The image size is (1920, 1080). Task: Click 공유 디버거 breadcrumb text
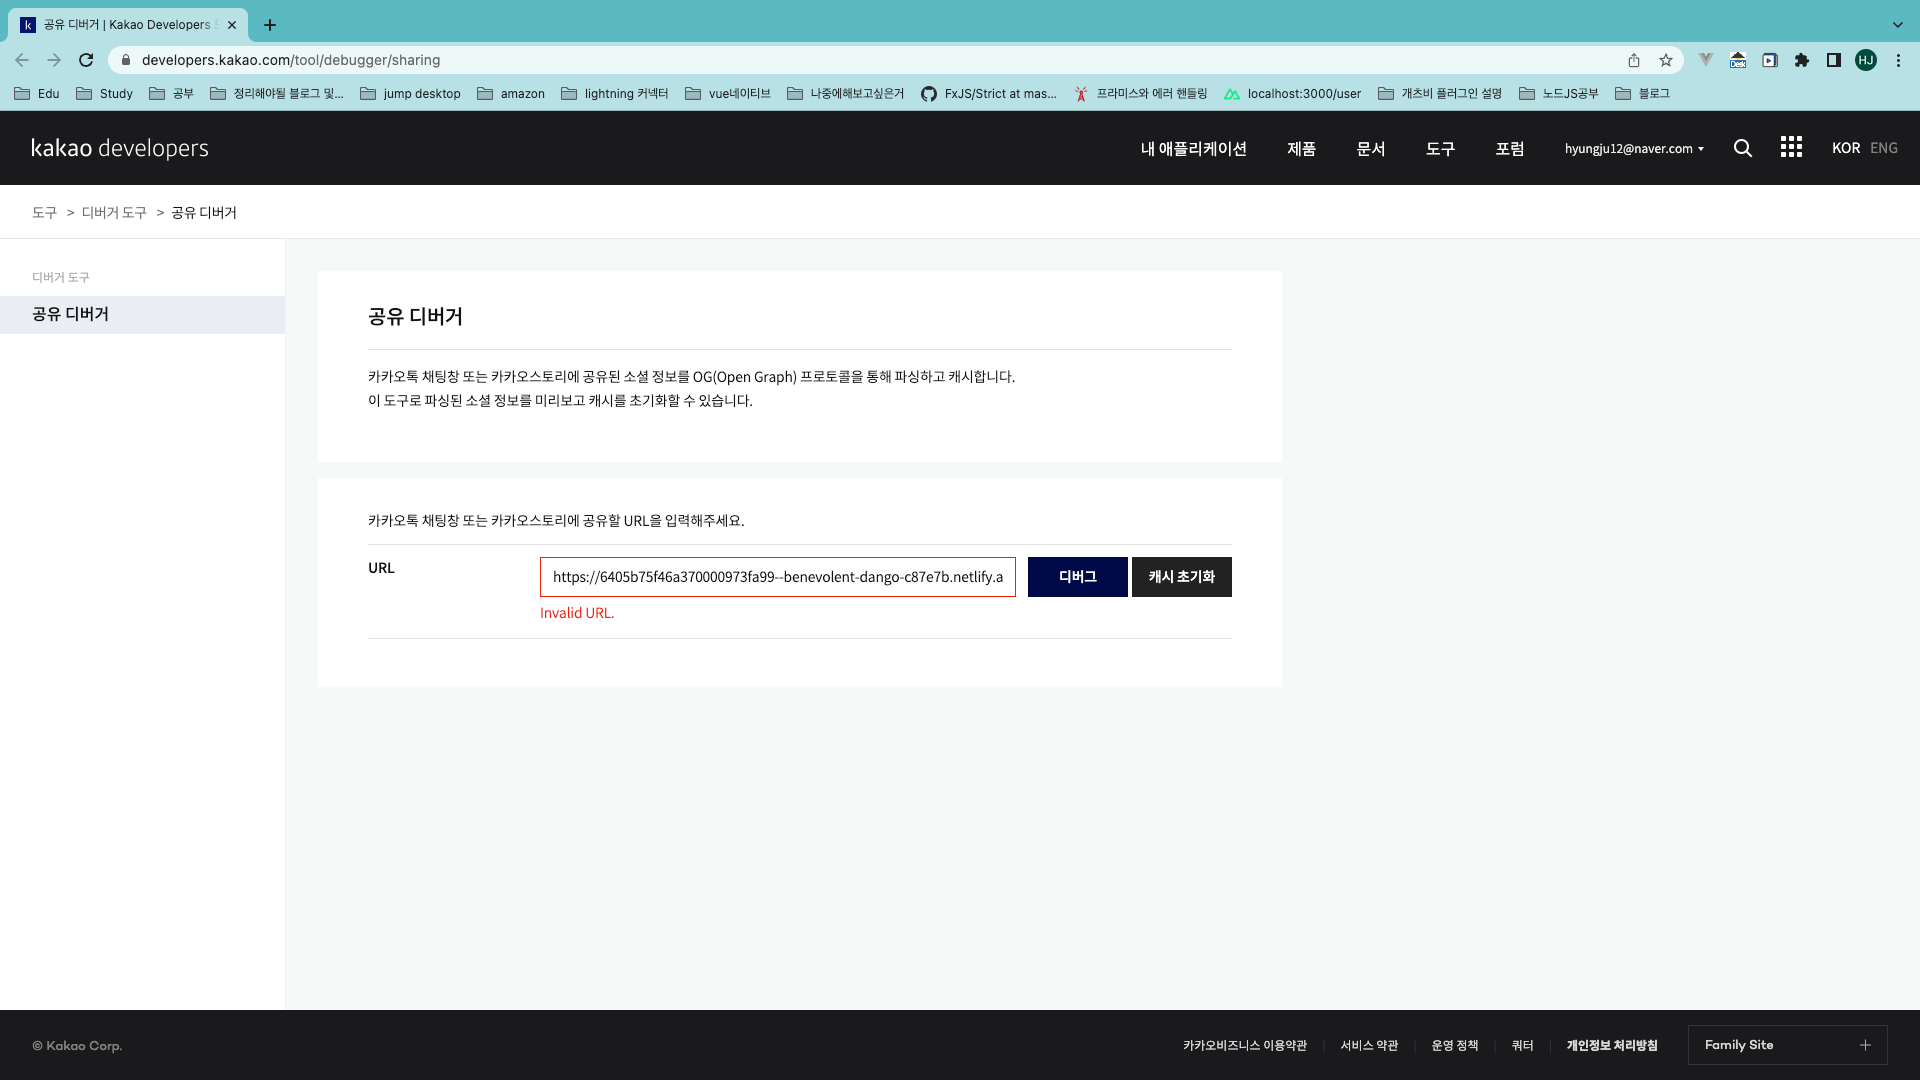[204, 212]
